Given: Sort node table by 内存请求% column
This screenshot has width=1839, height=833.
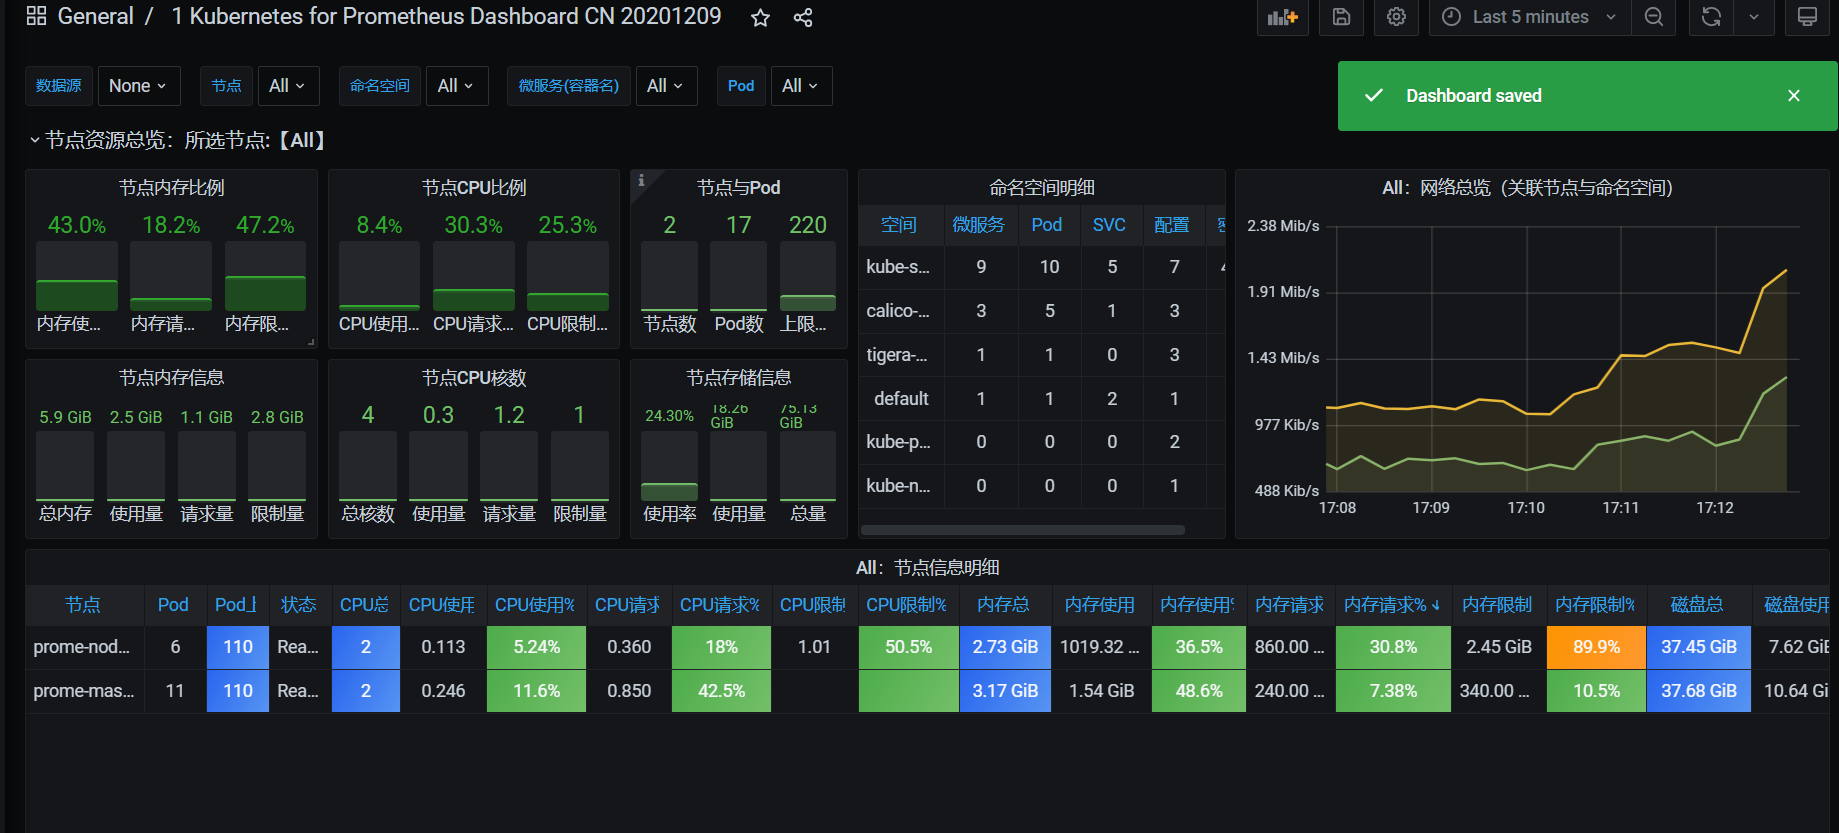Looking at the screenshot, I should (1391, 605).
